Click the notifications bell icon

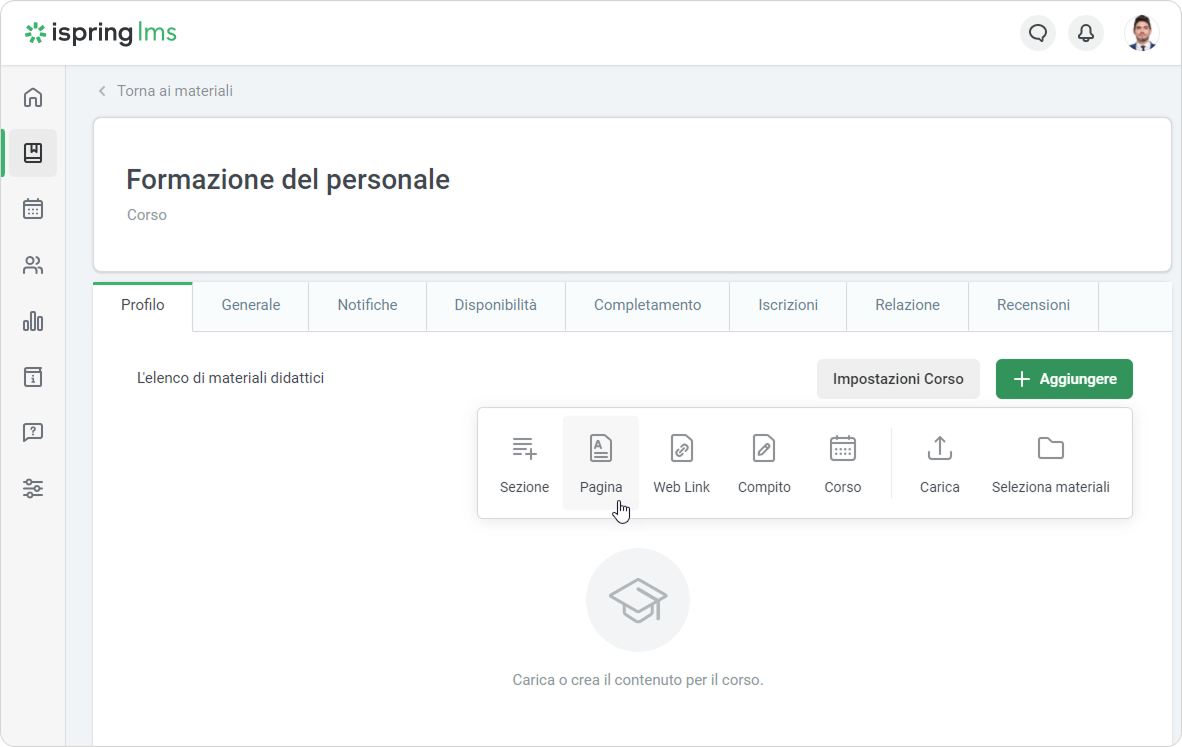point(1085,33)
